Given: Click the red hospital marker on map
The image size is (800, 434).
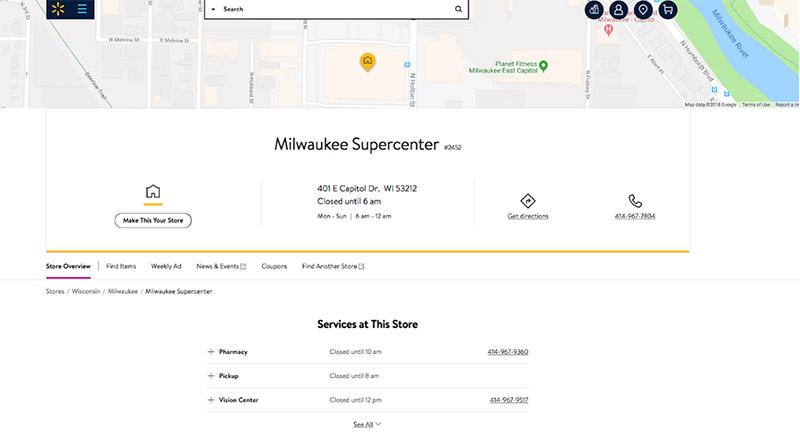Looking at the screenshot, I should click(608, 30).
